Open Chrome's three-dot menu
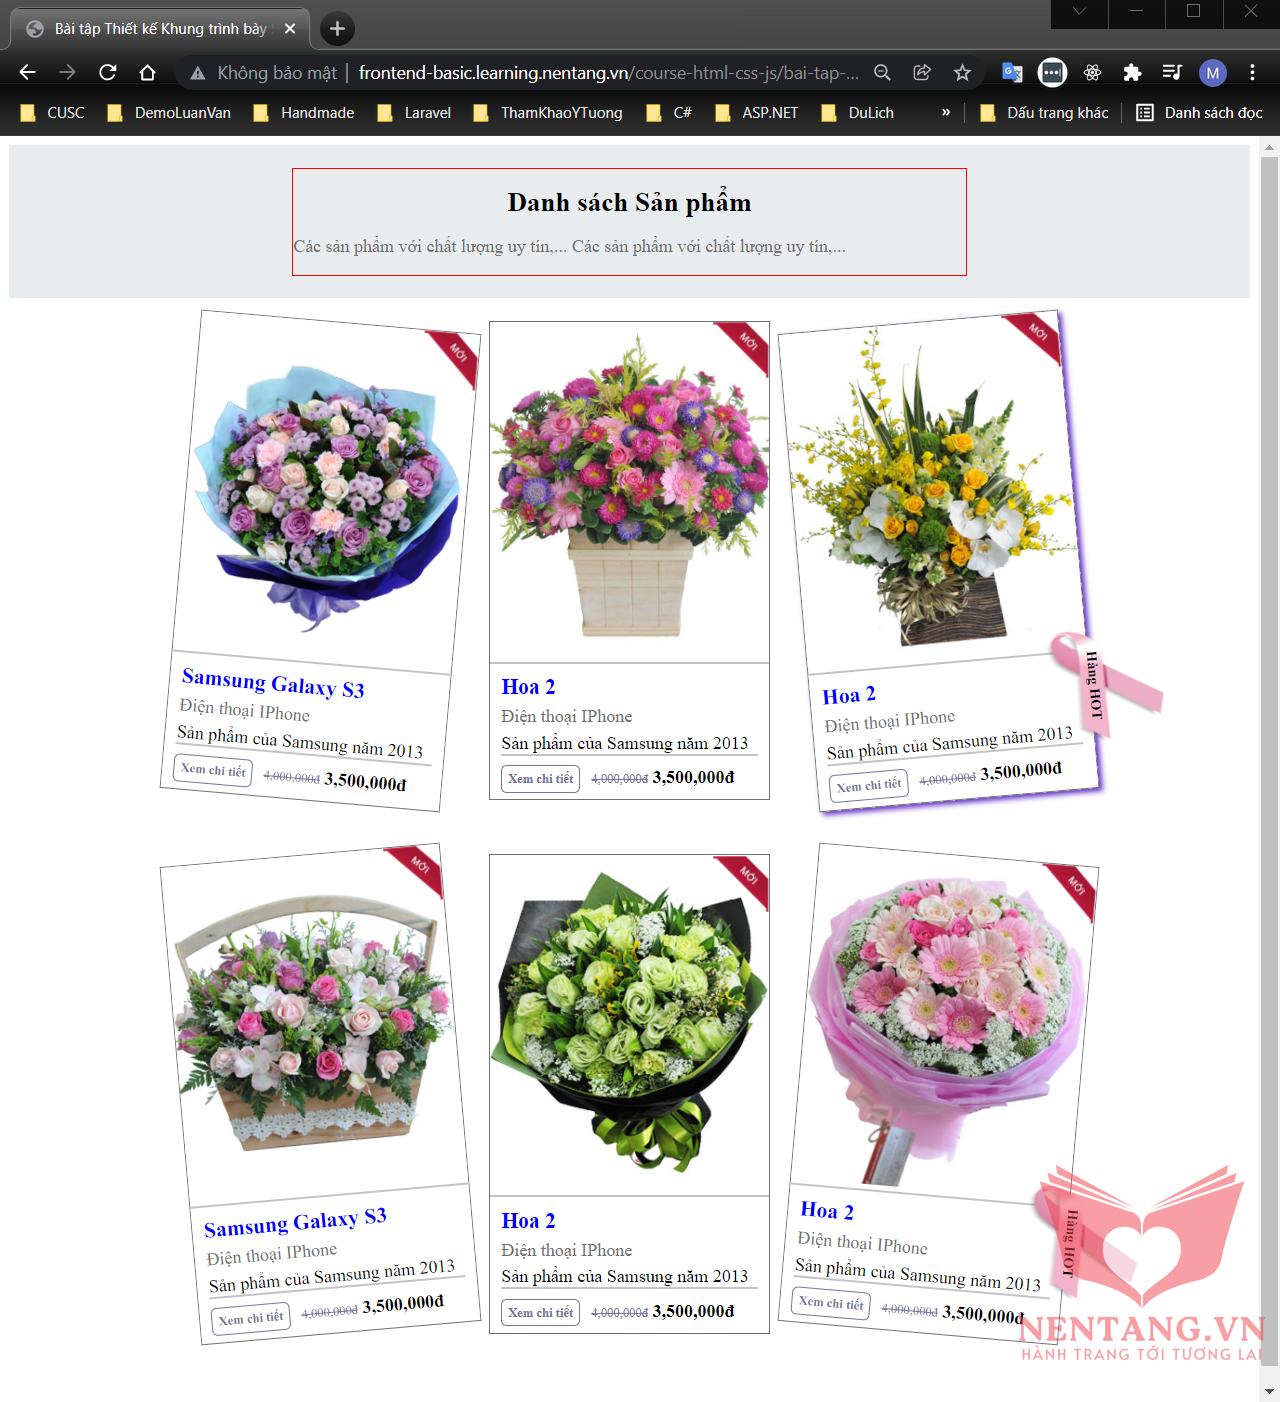 tap(1252, 72)
